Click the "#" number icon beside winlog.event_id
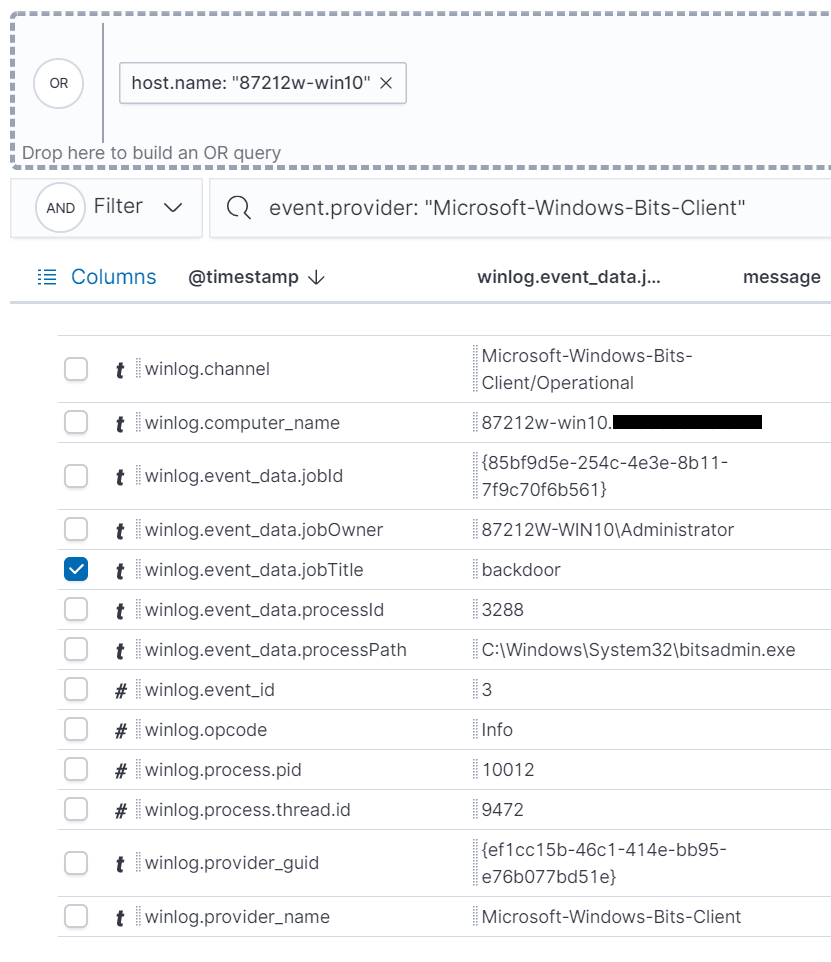Image resolution: width=831 pixels, height=962 pixels. pos(119,689)
